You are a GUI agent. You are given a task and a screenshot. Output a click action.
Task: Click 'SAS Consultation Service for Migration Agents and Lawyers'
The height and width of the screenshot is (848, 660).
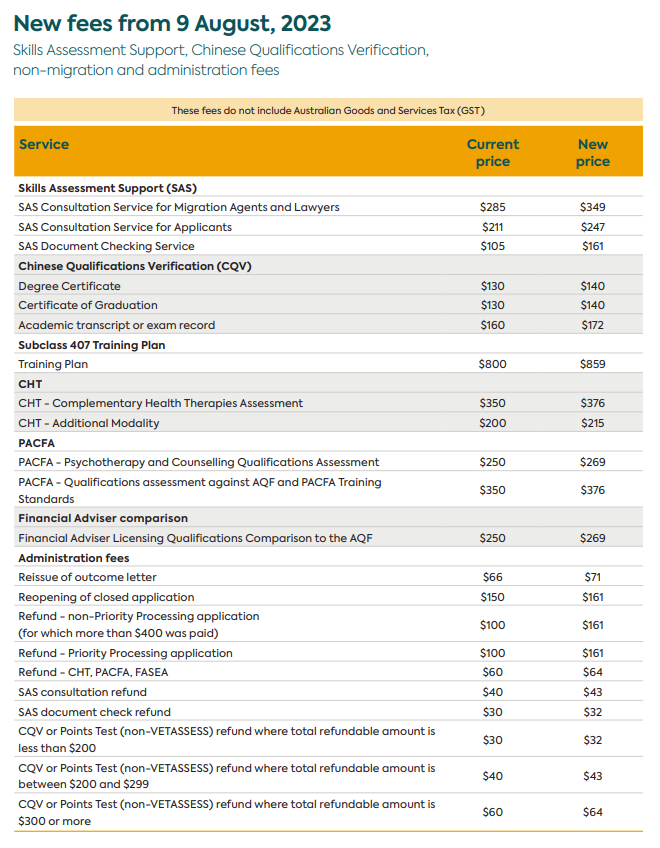(179, 207)
